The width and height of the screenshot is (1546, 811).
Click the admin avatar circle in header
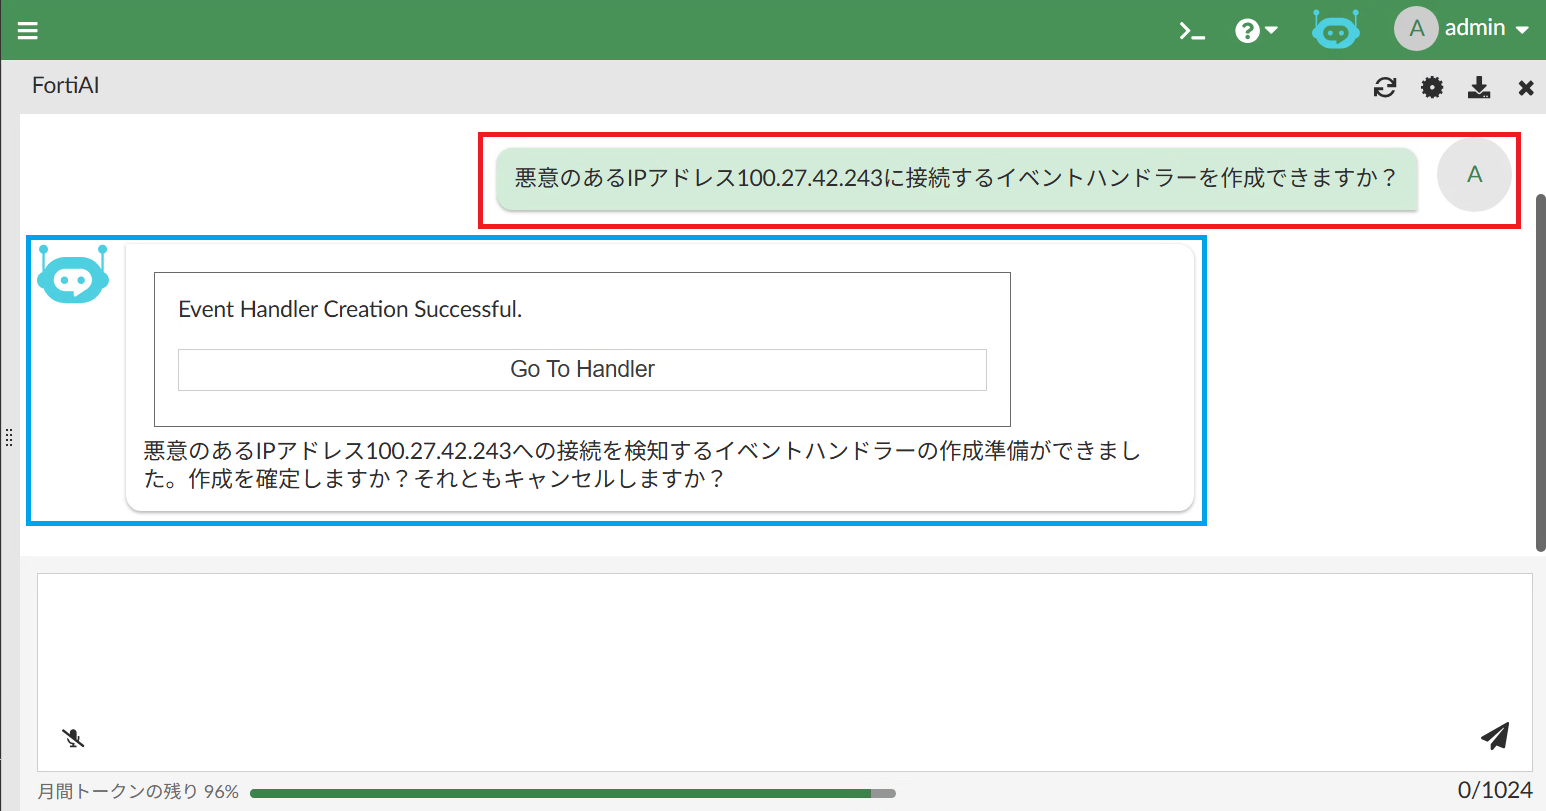point(1416,29)
